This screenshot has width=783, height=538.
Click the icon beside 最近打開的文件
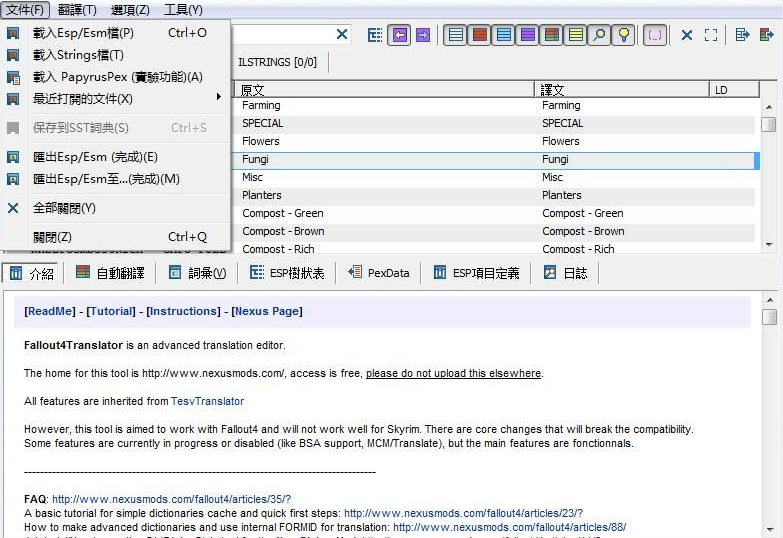click(x=13, y=99)
